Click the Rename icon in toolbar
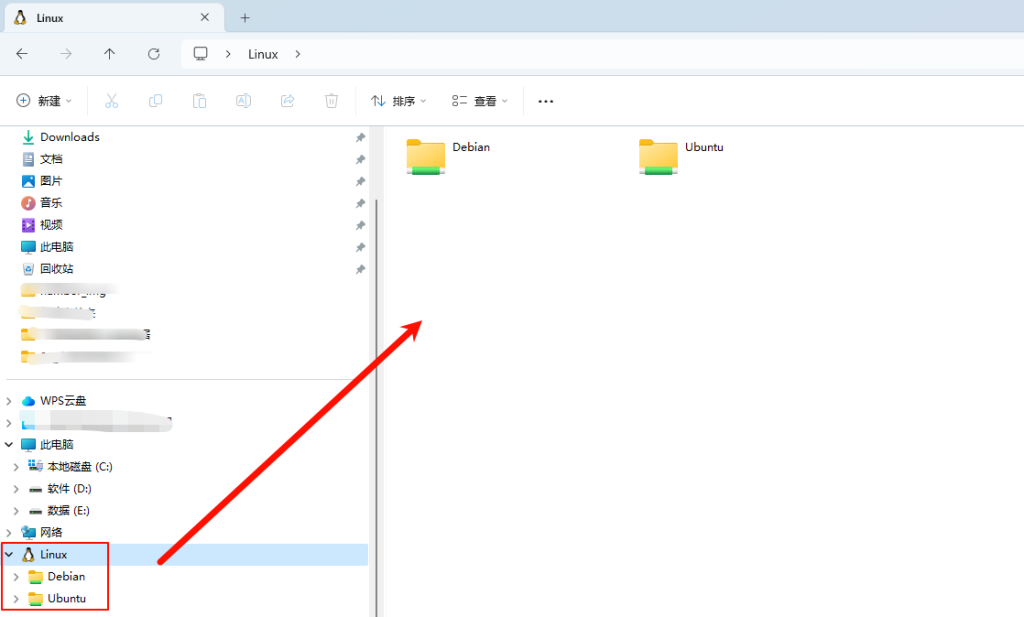The width and height of the screenshot is (1024, 617). tap(243, 101)
